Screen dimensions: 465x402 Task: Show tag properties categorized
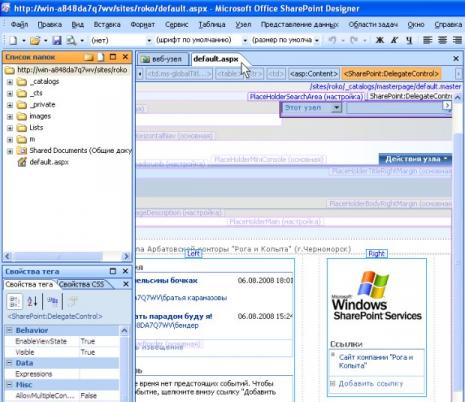pyautogui.click(x=15, y=301)
